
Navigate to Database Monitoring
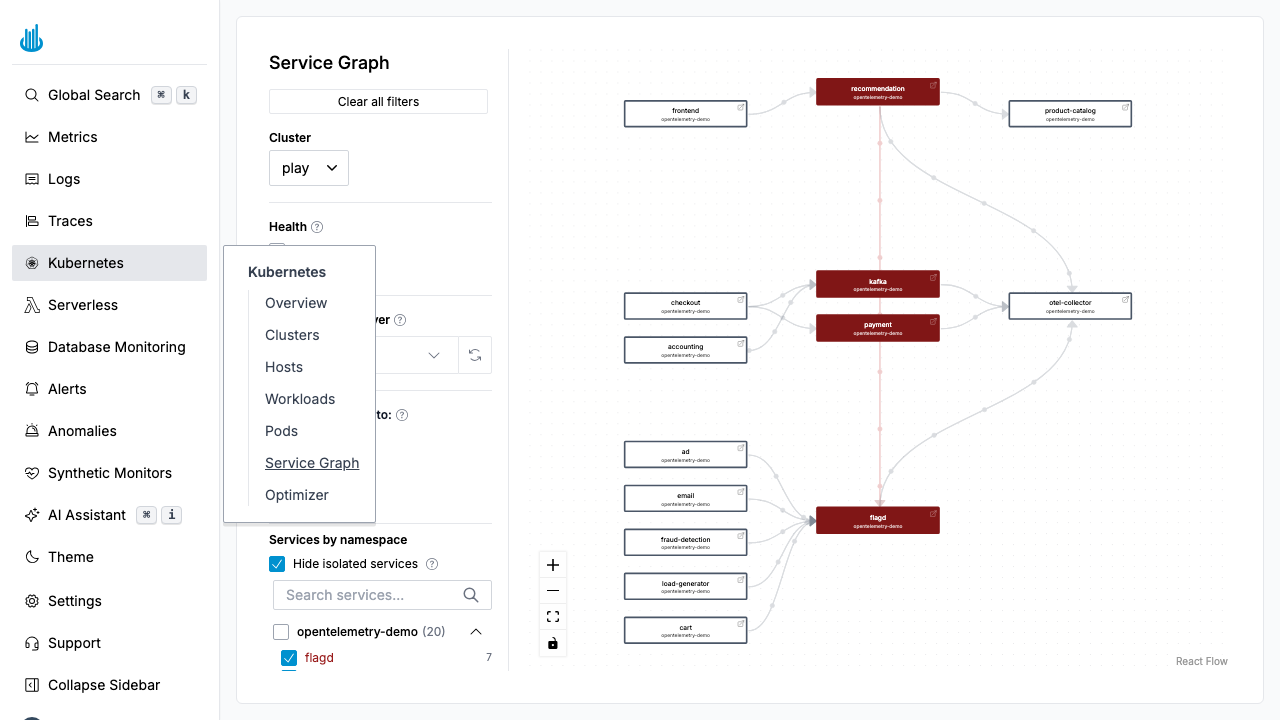(x=116, y=347)
